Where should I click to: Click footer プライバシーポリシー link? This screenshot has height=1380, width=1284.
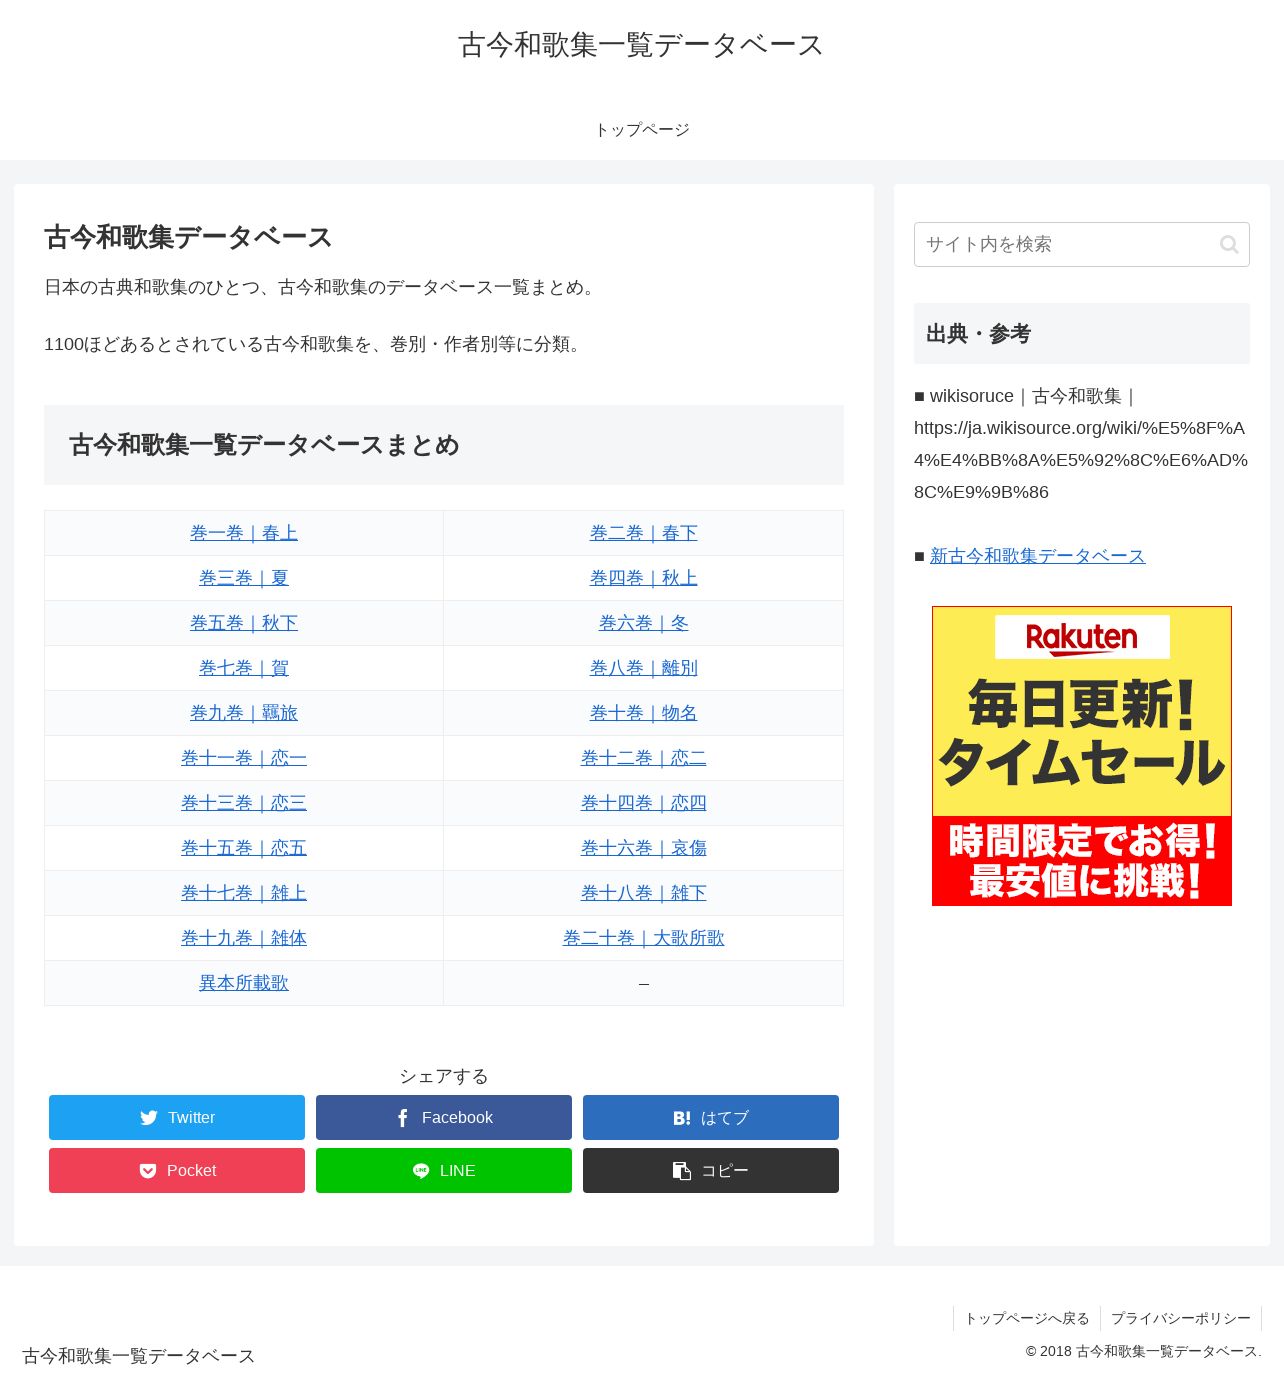coord(1181,1318)
